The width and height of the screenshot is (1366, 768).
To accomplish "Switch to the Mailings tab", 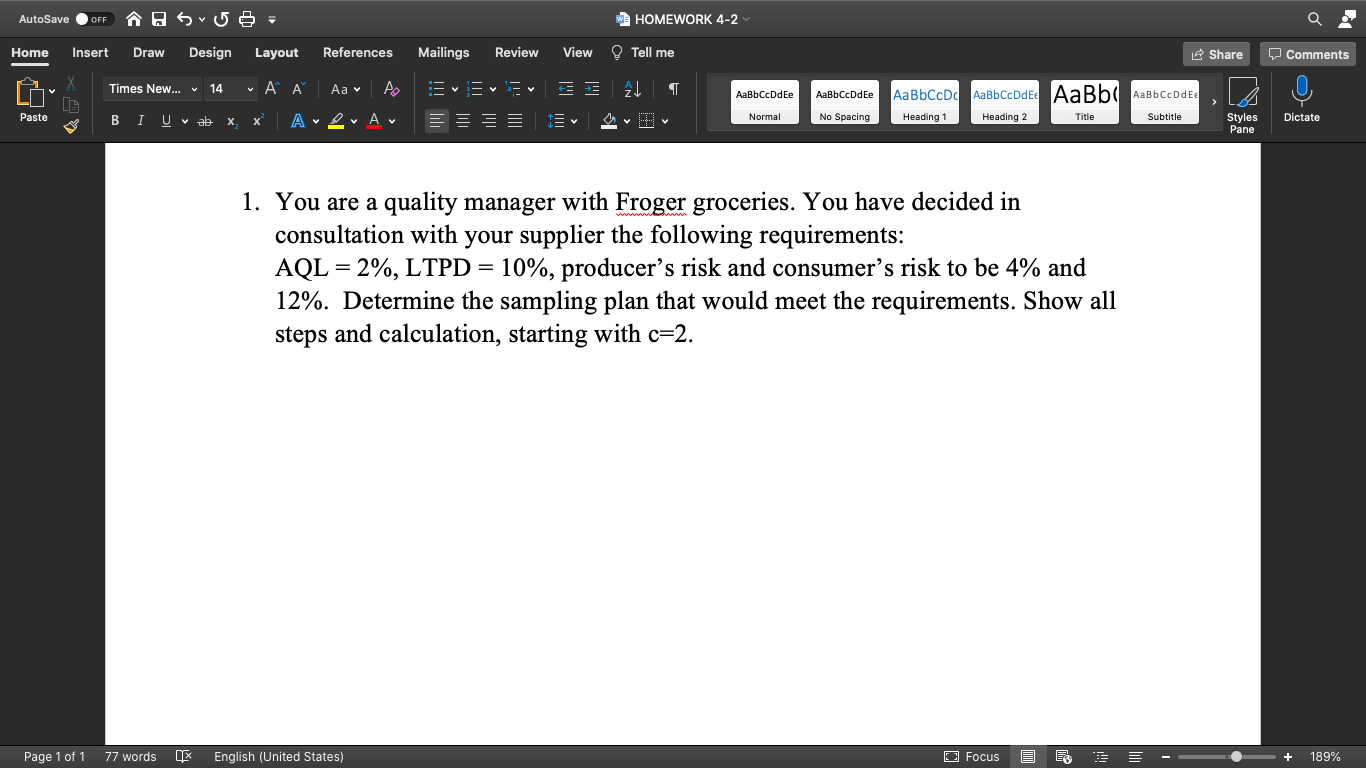I will click(x=444, y=53).
